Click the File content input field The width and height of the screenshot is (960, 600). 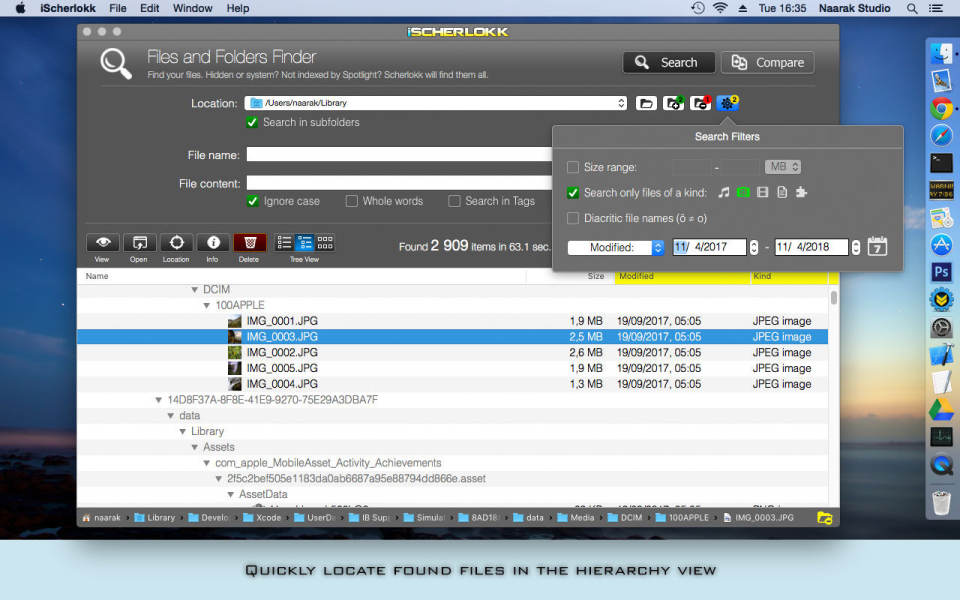coord(399,183)
